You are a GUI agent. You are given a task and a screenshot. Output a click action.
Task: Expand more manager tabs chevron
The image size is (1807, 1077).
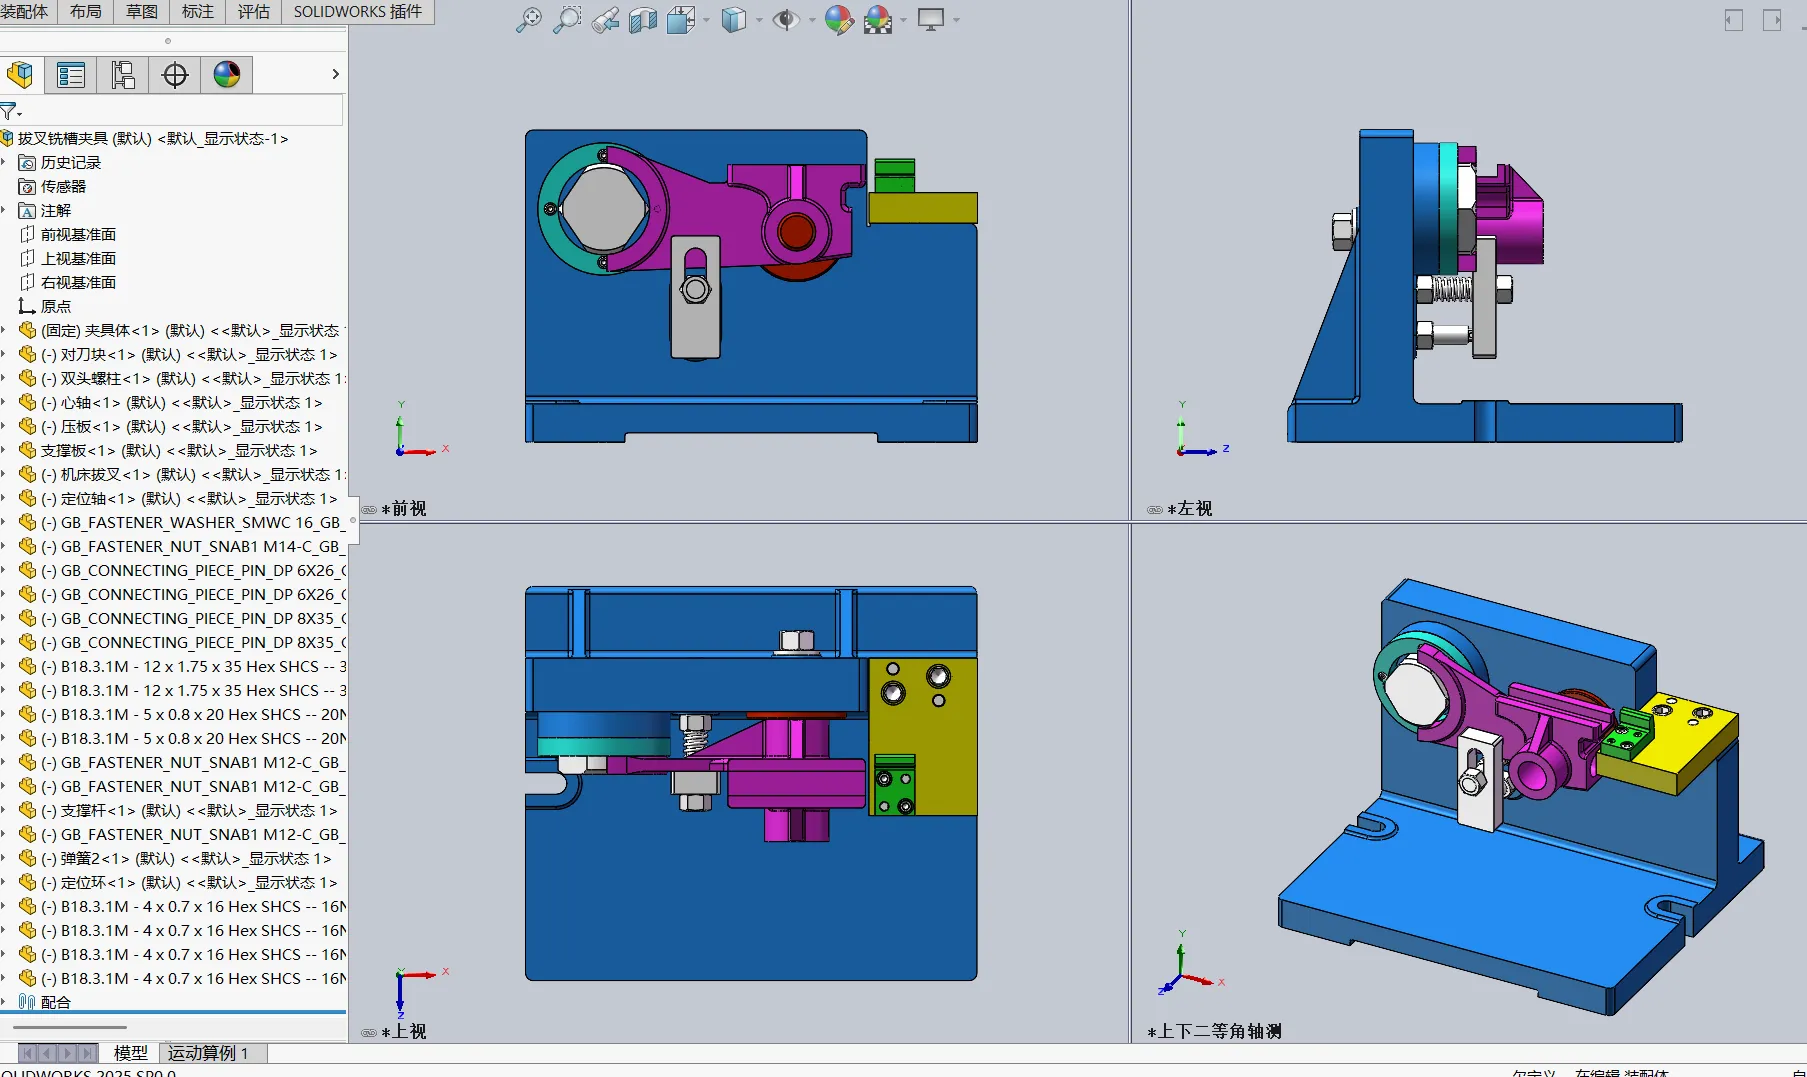click(x=335, y=74)
